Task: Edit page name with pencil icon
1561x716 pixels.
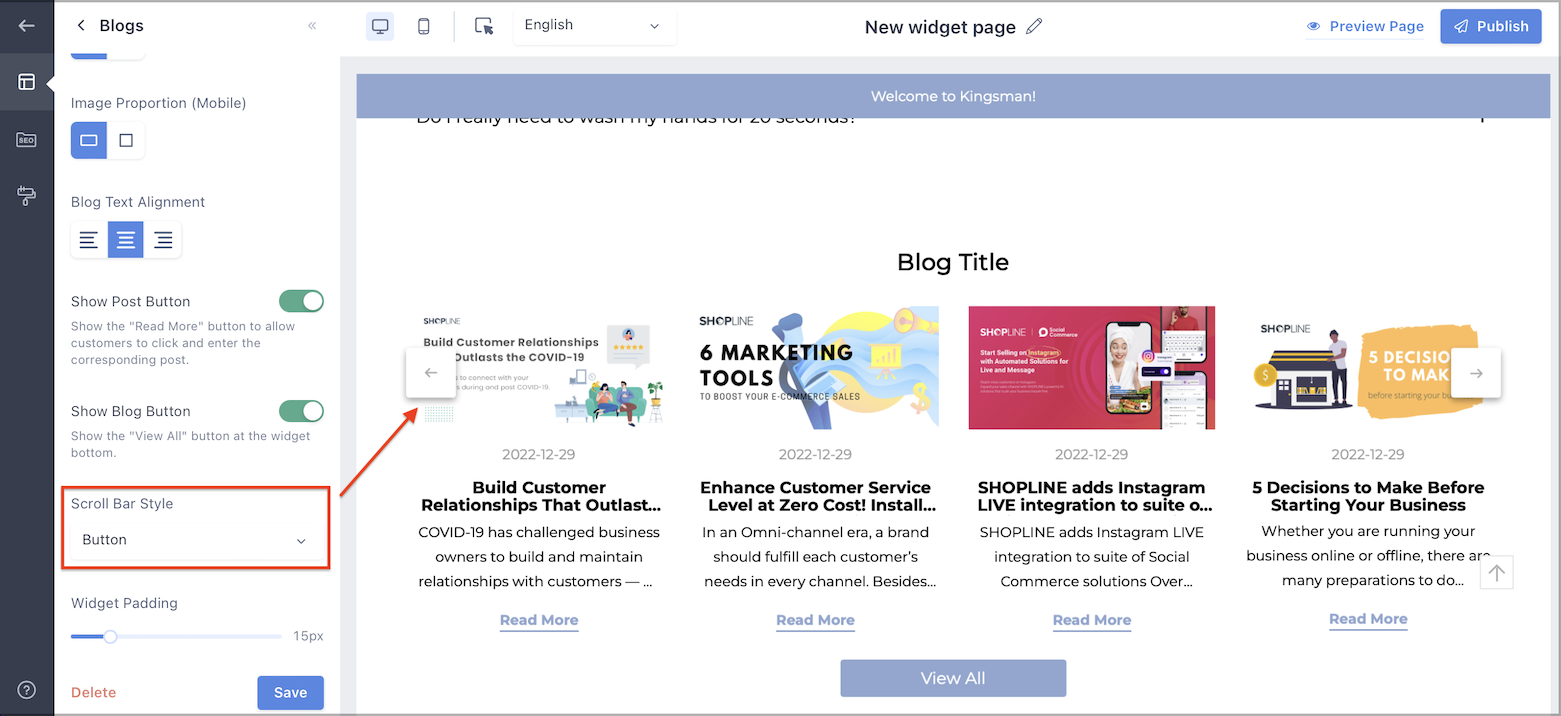Action: coord(1034,26)
